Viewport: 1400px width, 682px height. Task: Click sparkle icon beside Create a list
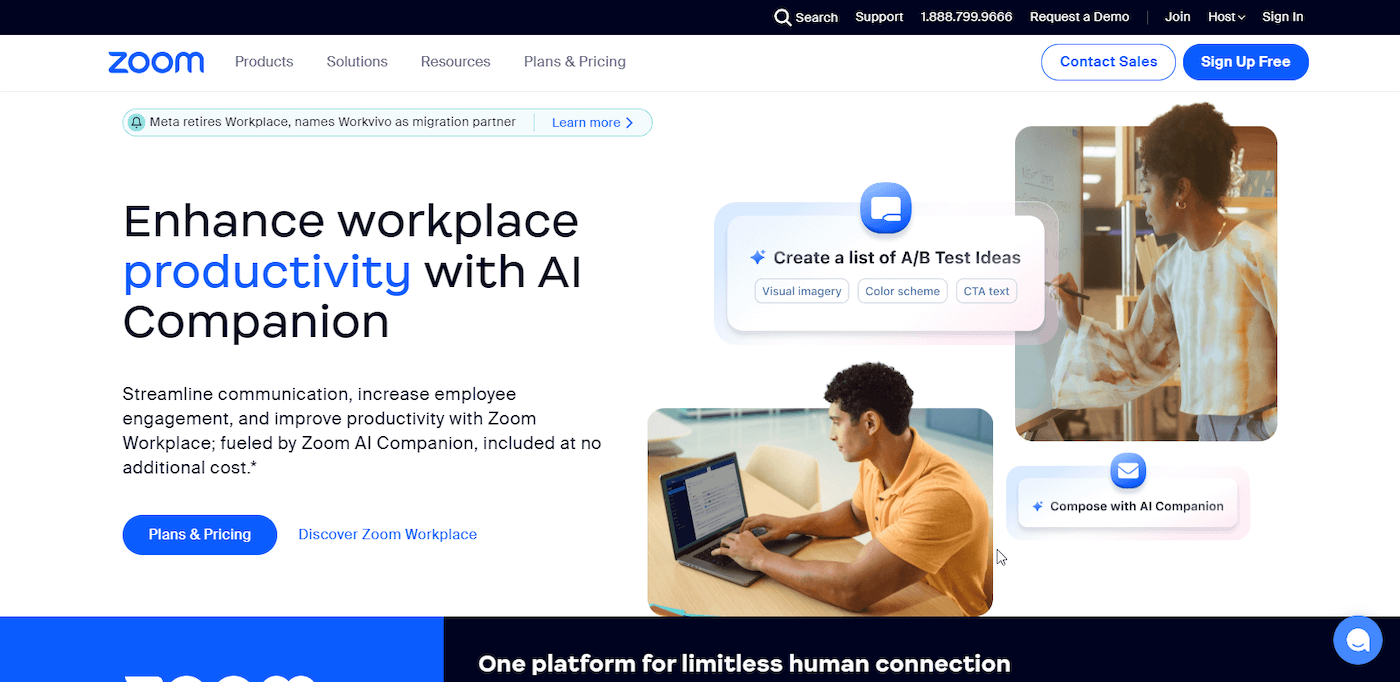(758, 258)
